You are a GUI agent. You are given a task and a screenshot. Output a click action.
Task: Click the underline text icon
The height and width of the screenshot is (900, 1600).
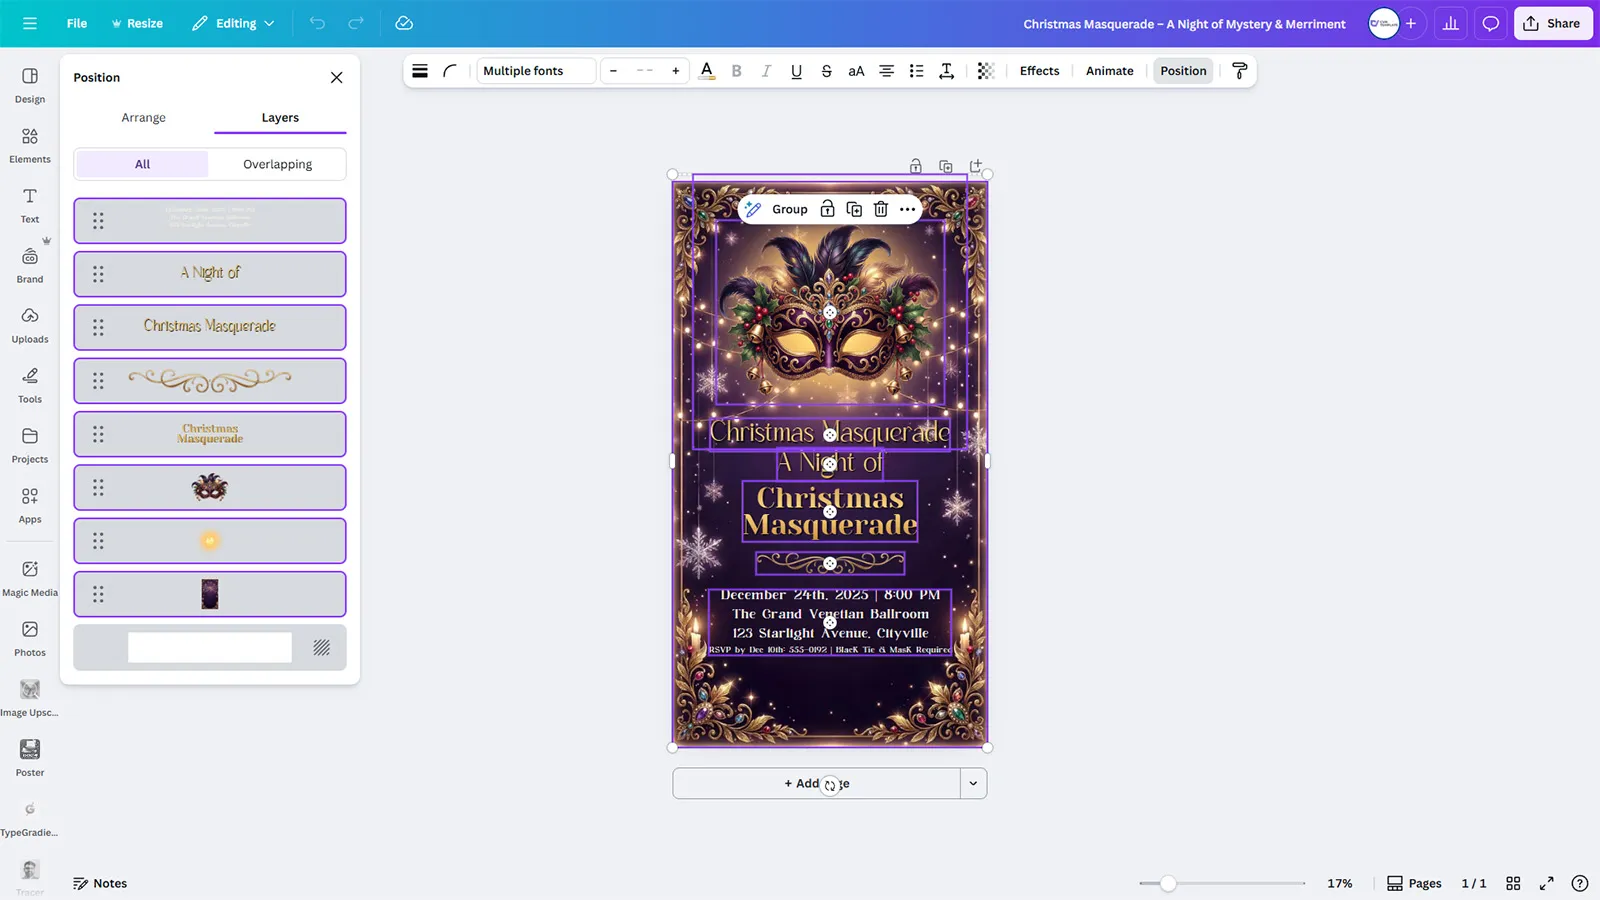coord(796,71)
